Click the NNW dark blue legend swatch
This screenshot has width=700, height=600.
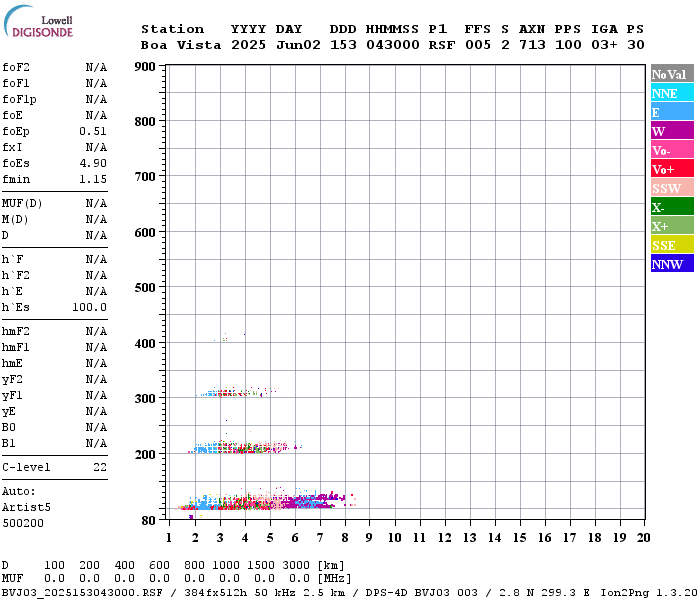672,263
